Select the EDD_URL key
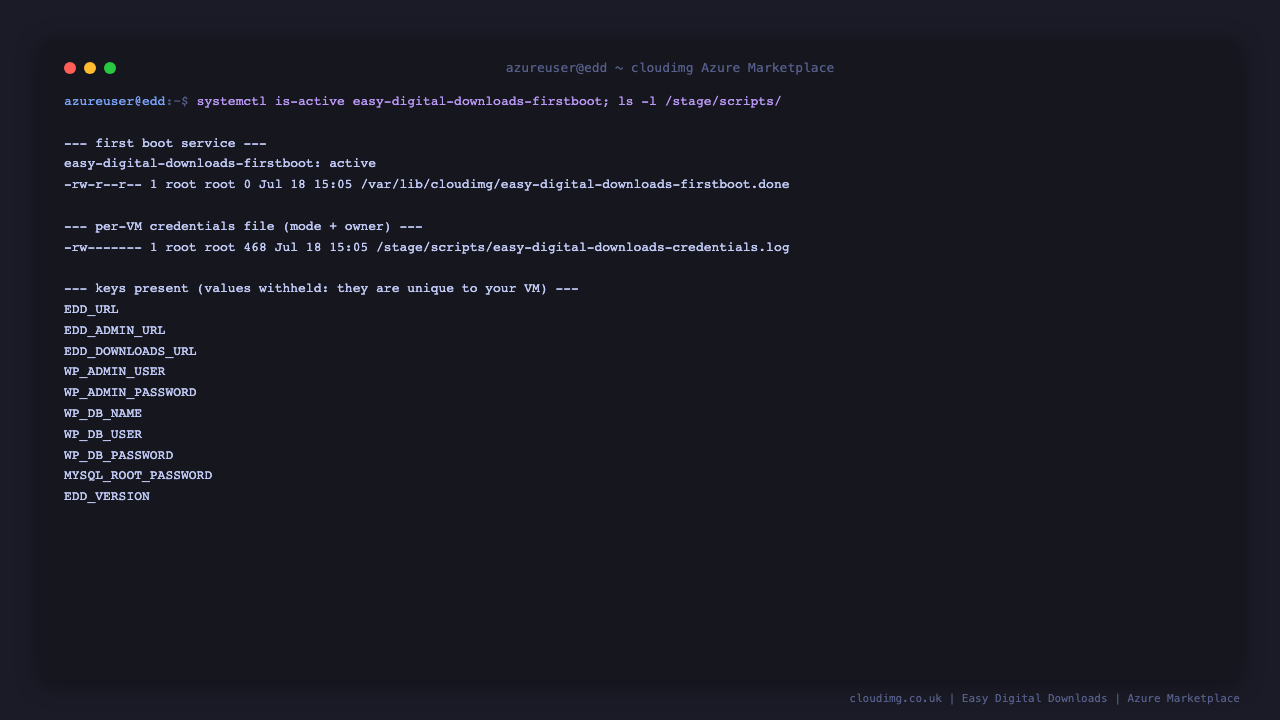Screen dimensions: 1280x720 pyautogui.click(x=91, y=310)
